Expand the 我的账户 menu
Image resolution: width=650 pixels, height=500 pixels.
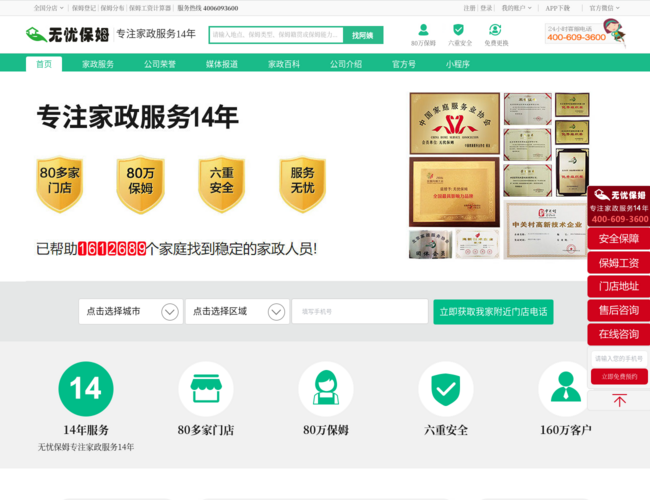517,8
